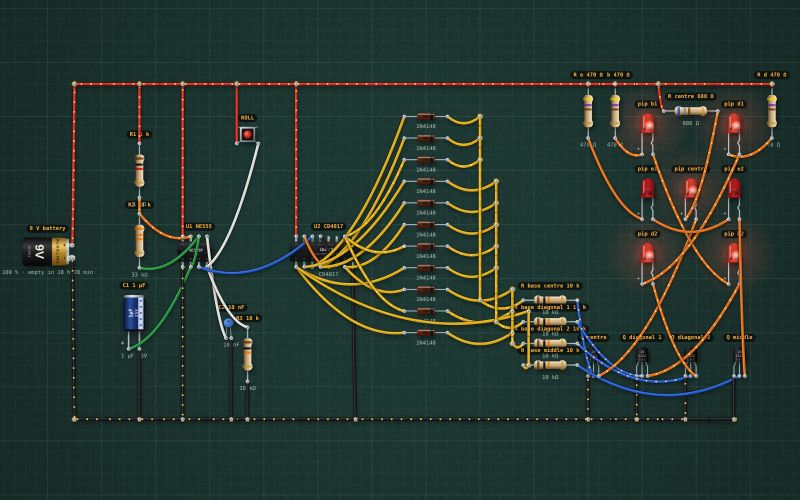
Task: Click the 'pip d2' label
Action: pos(647,234)
